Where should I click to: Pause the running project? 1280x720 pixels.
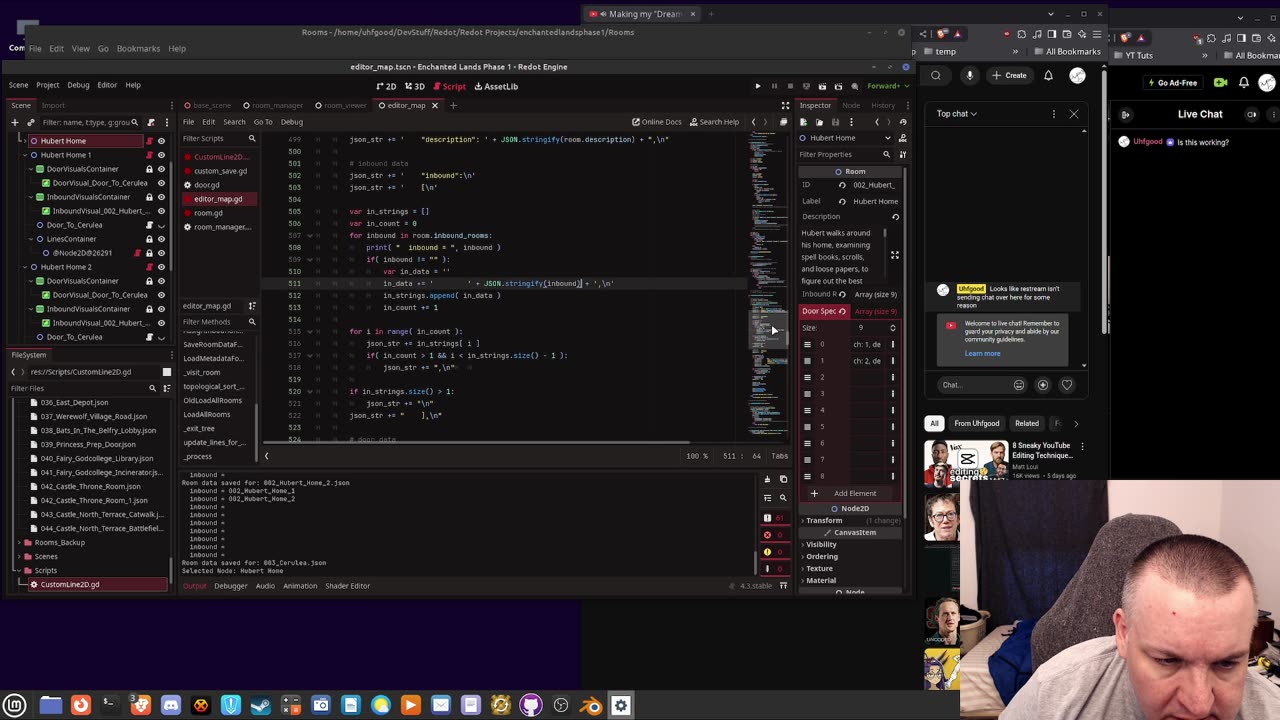point(774,86)
